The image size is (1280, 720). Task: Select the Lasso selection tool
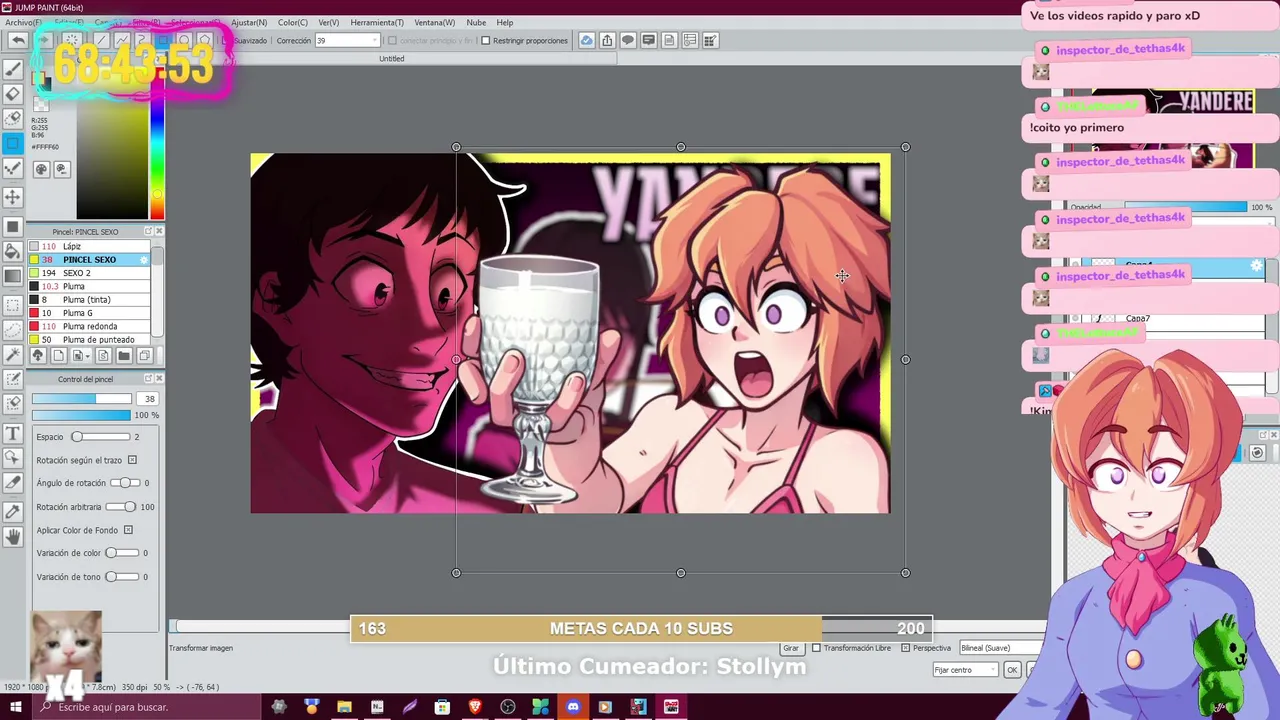13,329
